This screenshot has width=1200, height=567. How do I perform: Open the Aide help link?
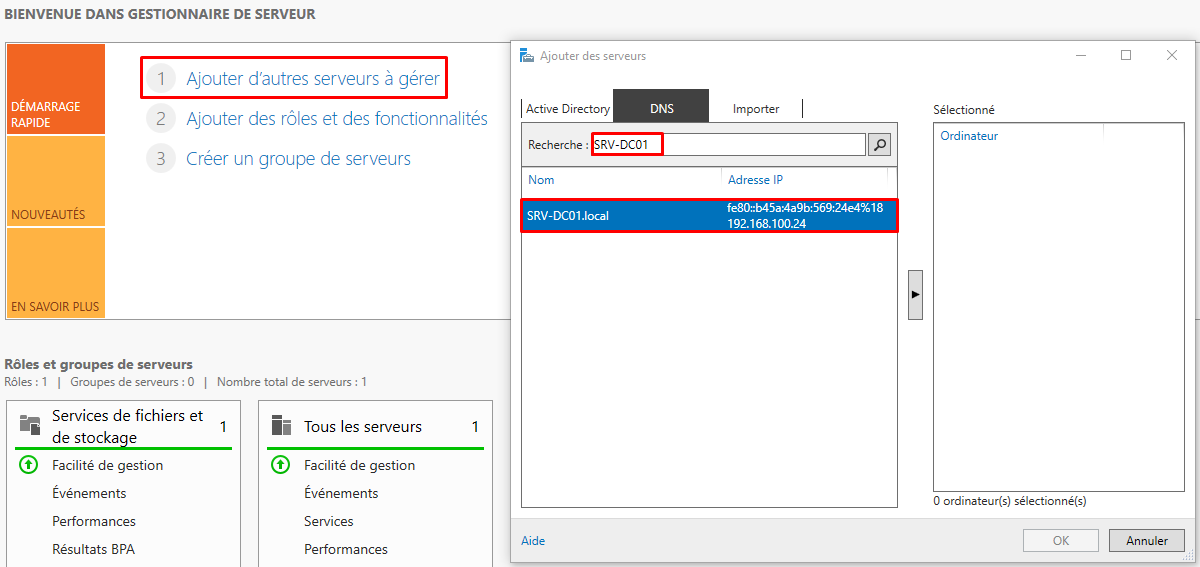tap(533, 541)
